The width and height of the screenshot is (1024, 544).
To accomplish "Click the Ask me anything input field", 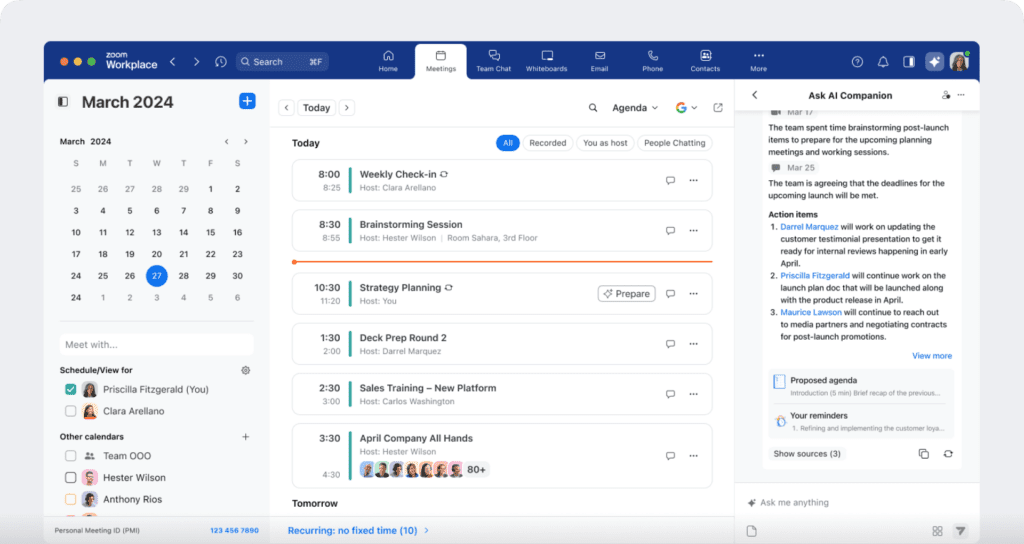I will pyautogui.click(x=840, y=503).
